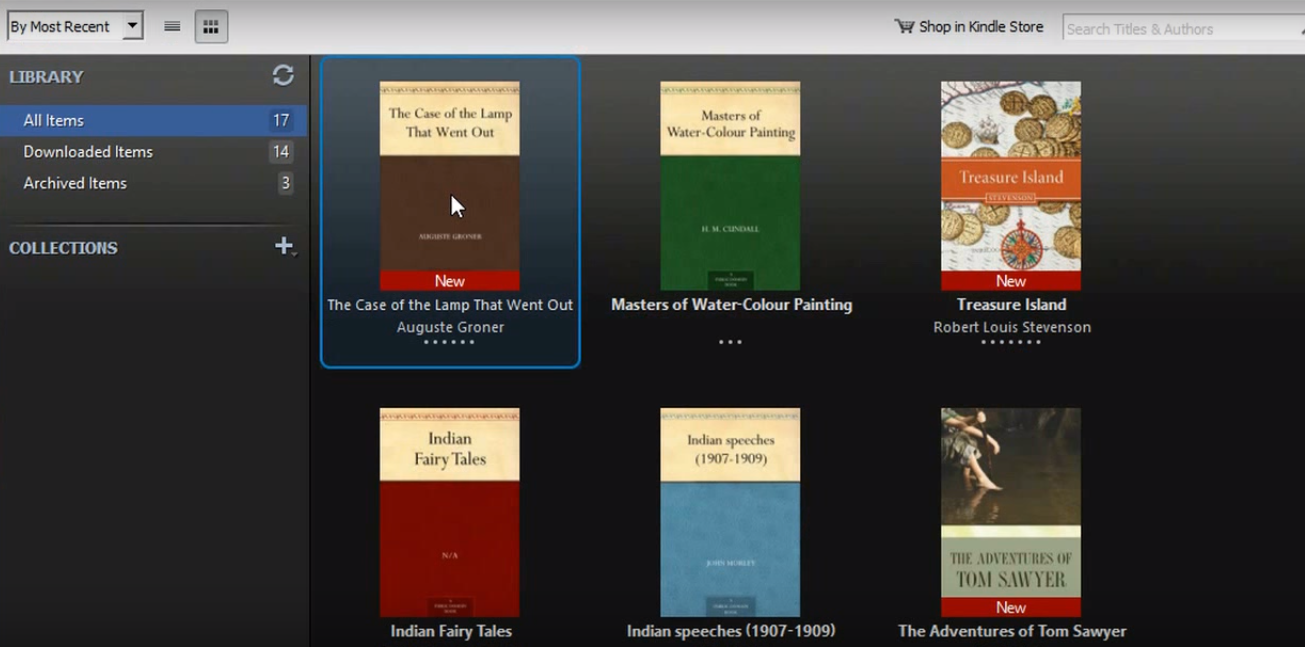Sync library with the refresh icon
This screenshot has height=647, width=1305.
point(283,75)
